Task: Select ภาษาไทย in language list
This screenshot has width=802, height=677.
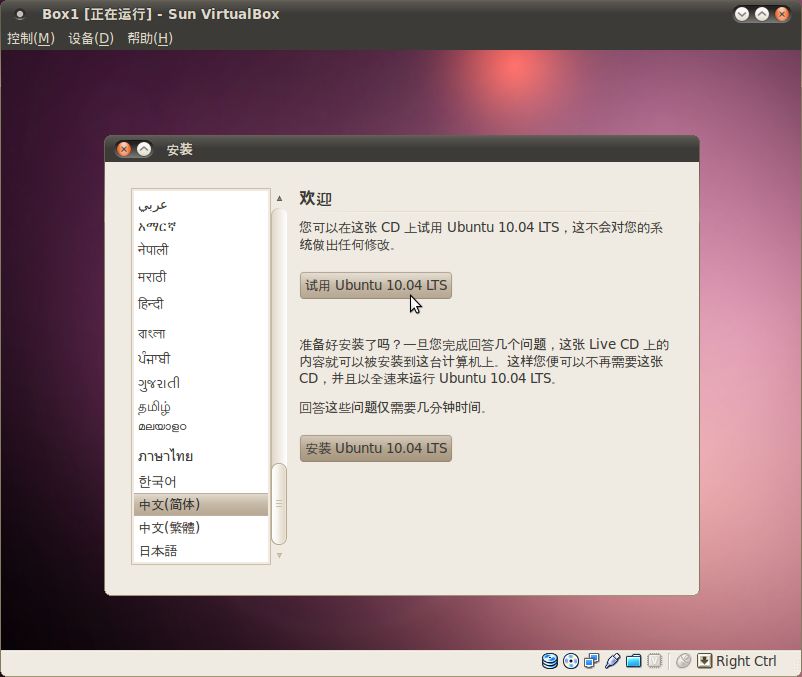Action: (x=200, y=456)
